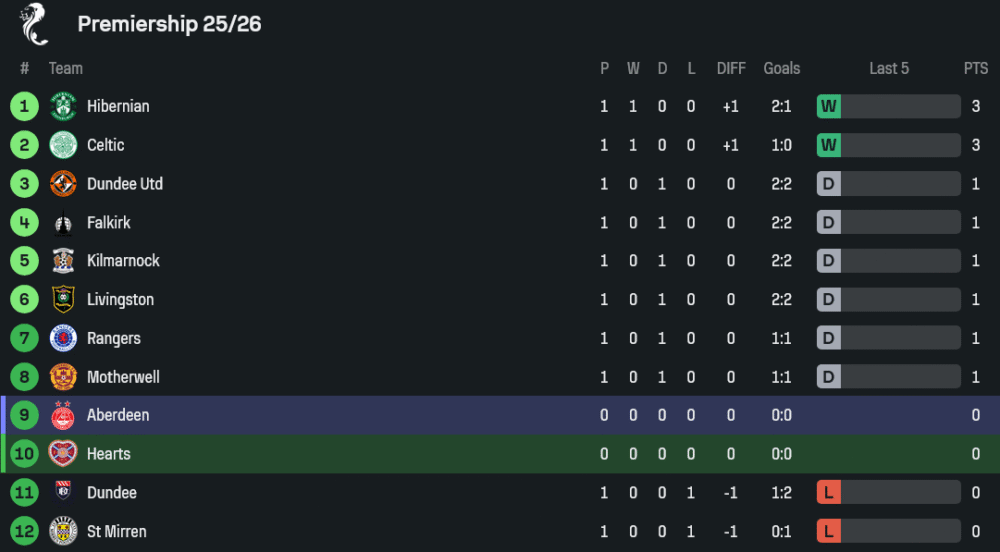Click the Hibernian club crest
The height and width of the screenshot is (552, 1000).
63,106
